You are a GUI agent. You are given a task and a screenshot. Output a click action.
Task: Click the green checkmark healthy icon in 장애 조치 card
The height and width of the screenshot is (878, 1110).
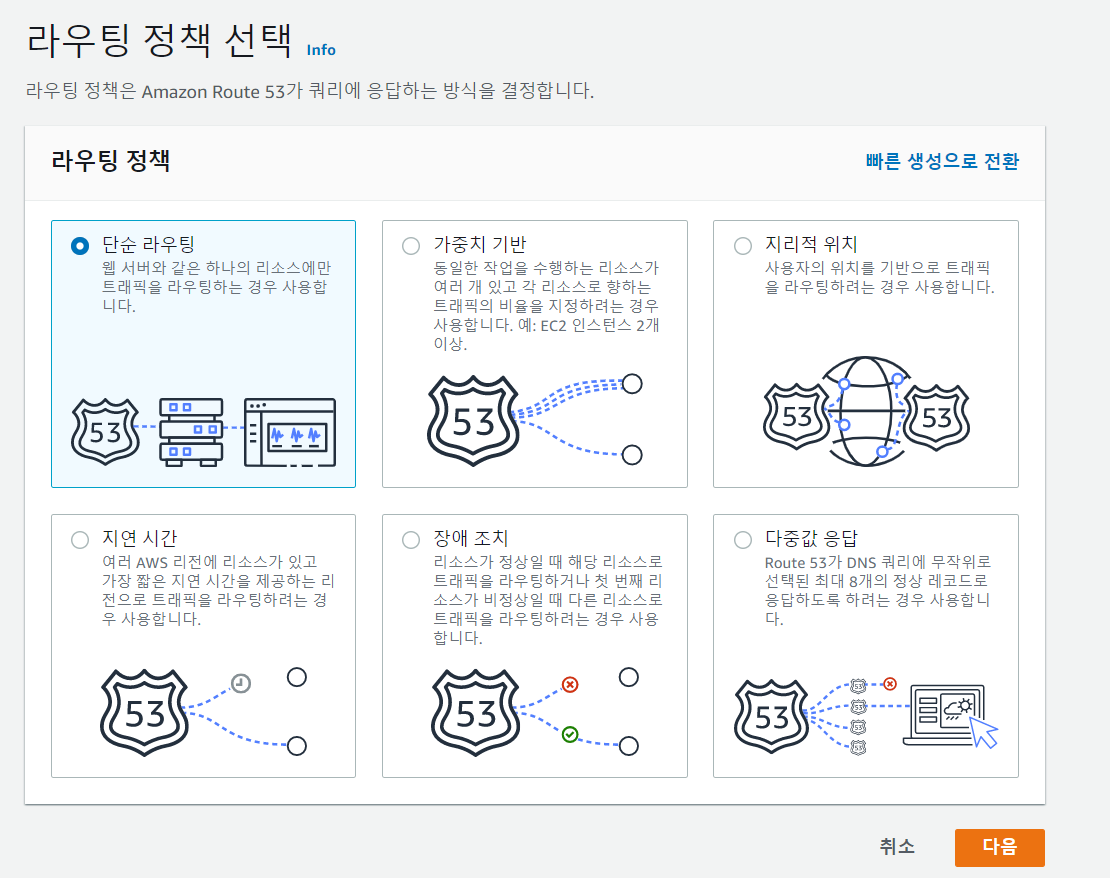tap(570, 734)
